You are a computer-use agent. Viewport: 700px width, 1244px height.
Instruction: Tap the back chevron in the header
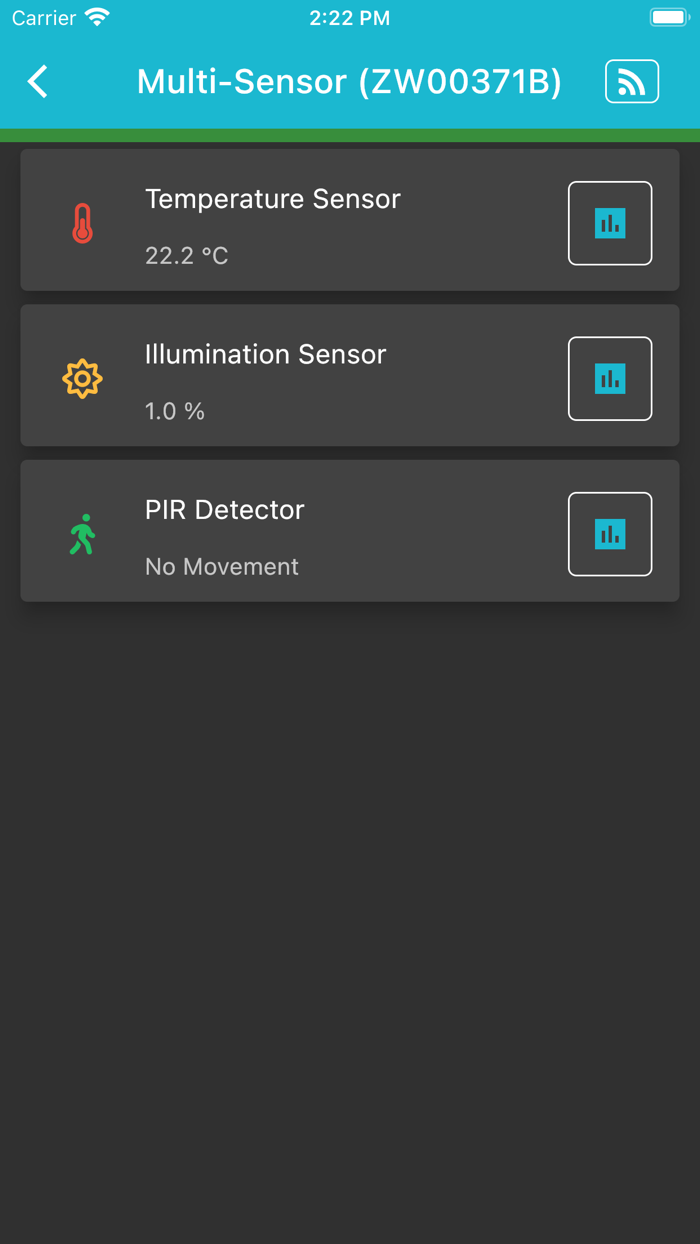click(37, 81)
